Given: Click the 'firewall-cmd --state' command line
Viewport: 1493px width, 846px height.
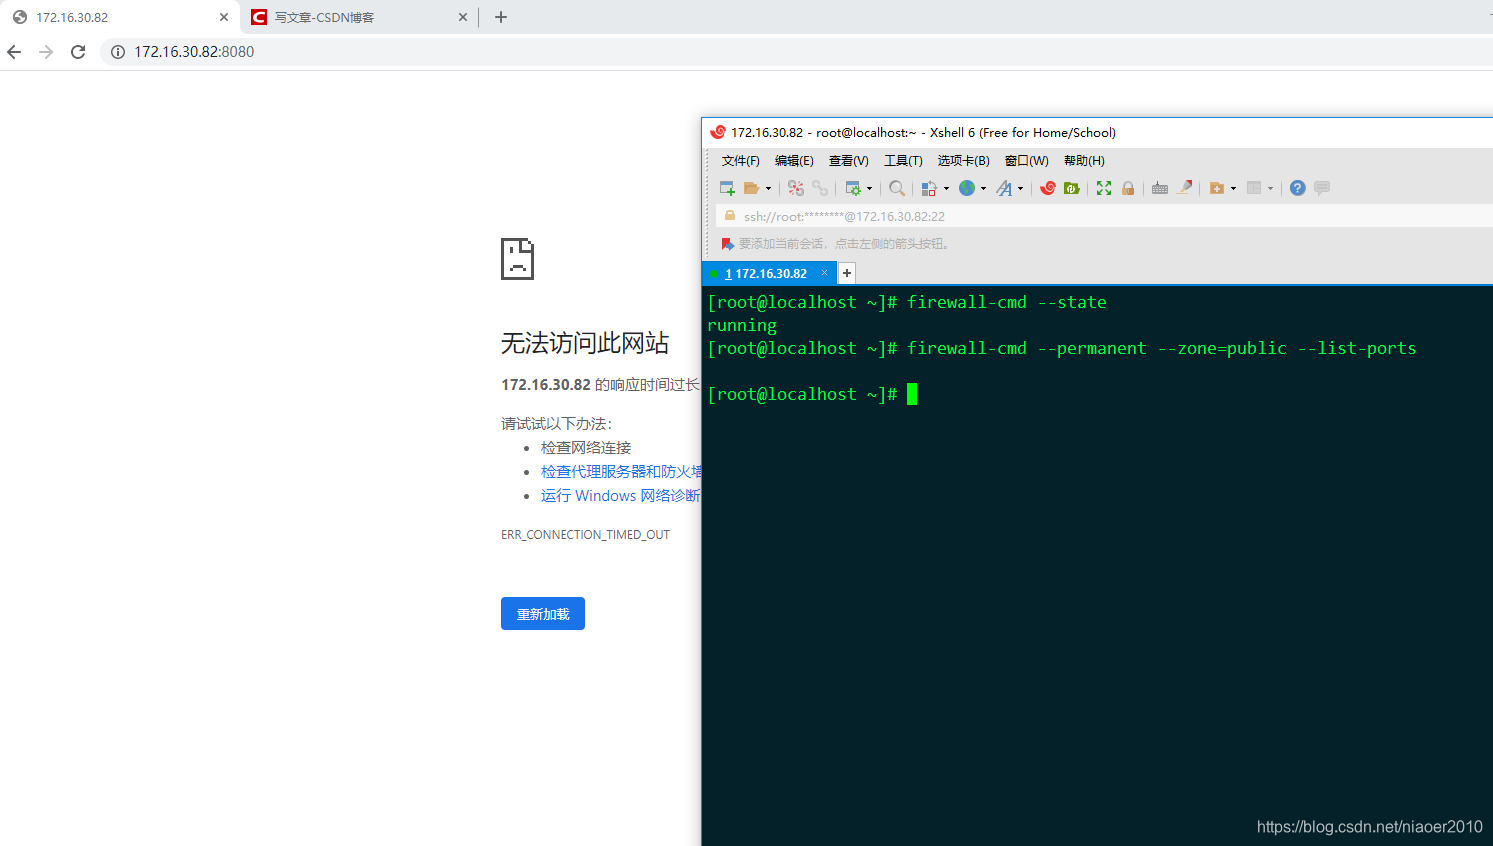Looking at the screenshot, I should (907, 302).
